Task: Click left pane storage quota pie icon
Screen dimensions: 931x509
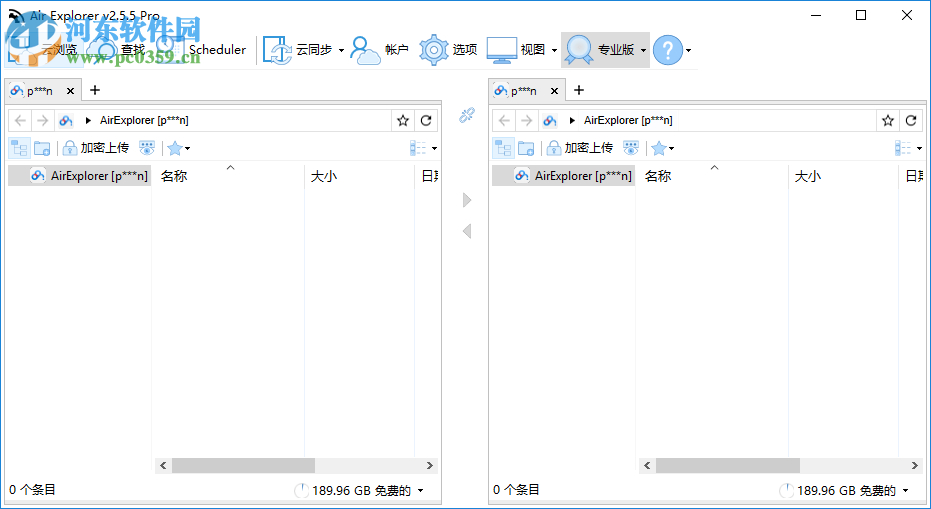Action: click(x=302, y=491)
